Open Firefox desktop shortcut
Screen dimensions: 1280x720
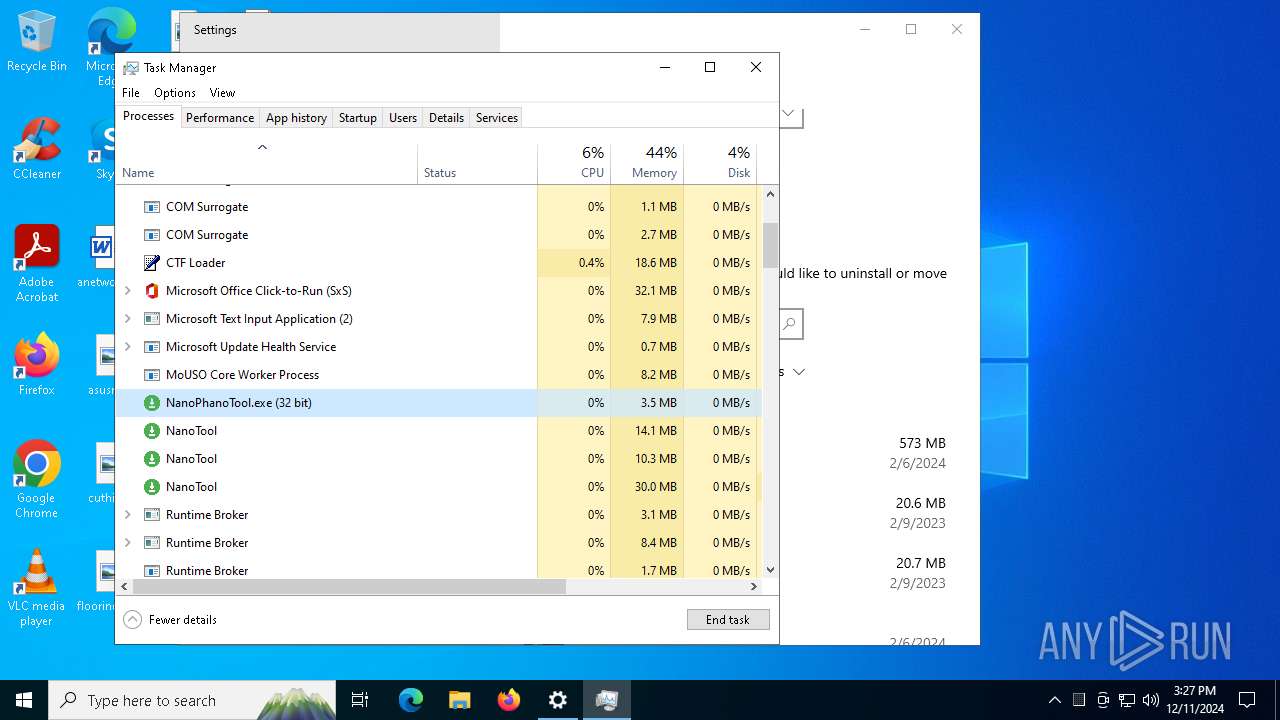pyautogui.click(x=37, y=365)
